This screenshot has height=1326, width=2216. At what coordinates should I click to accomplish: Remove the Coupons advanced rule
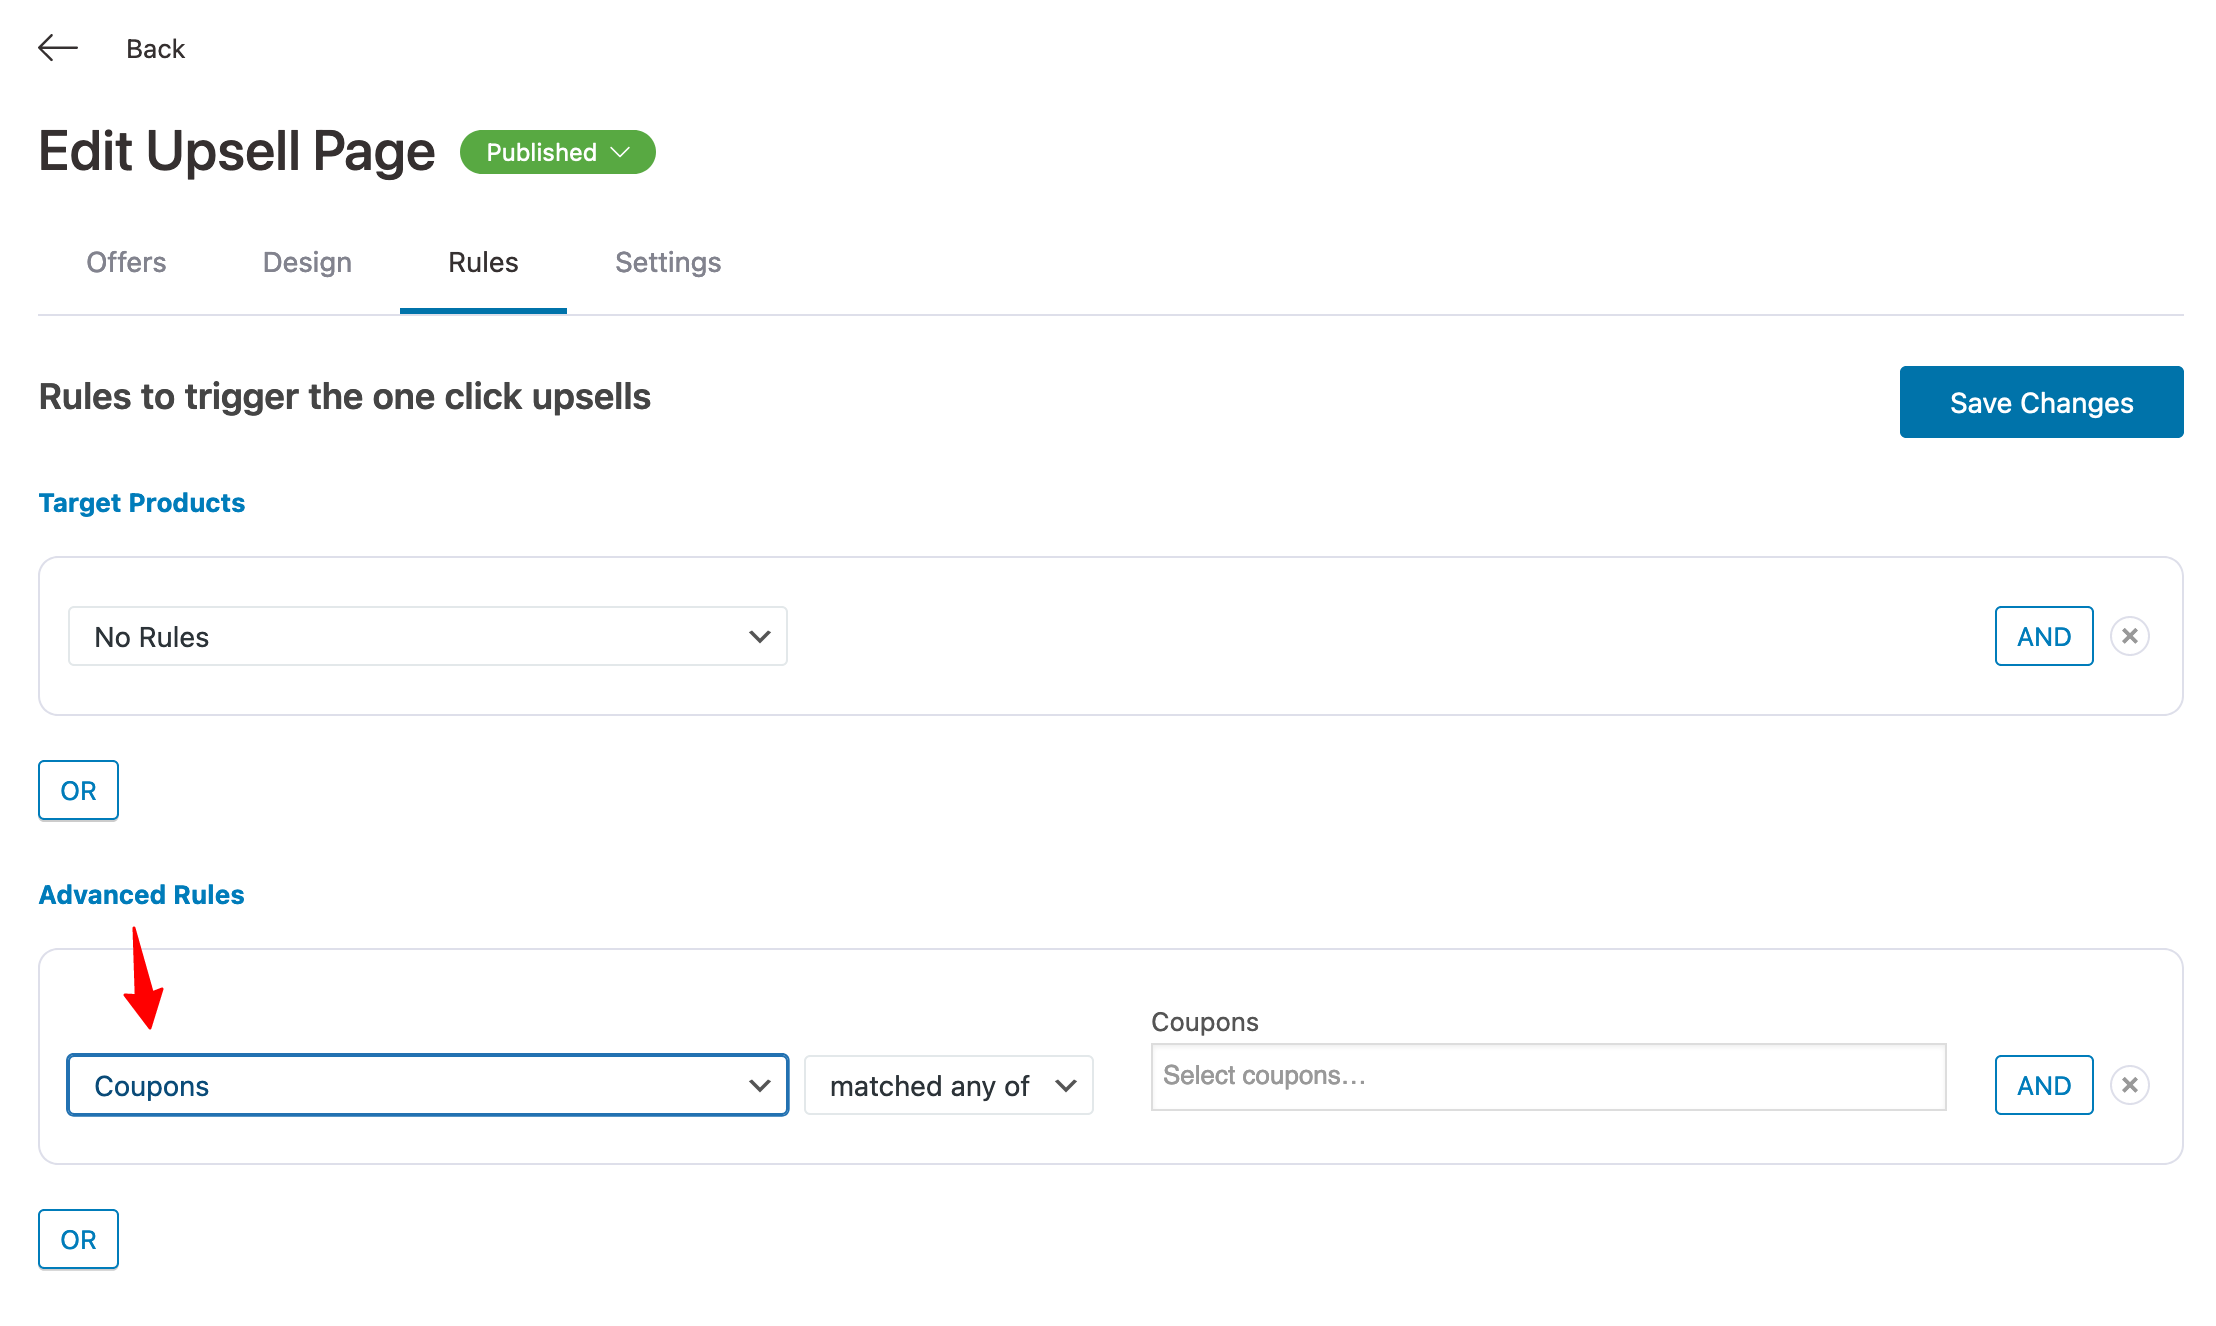(x=2129, y=1085)
